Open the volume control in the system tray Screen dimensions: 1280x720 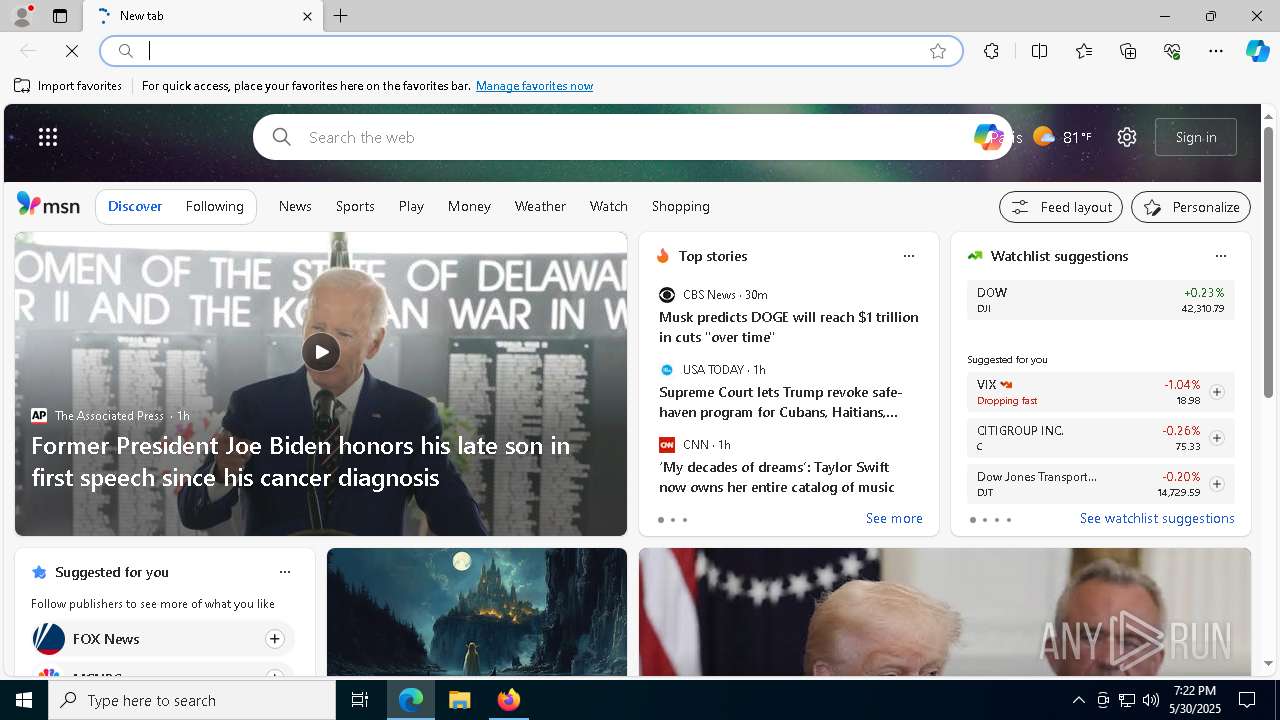coord(1151,700)
